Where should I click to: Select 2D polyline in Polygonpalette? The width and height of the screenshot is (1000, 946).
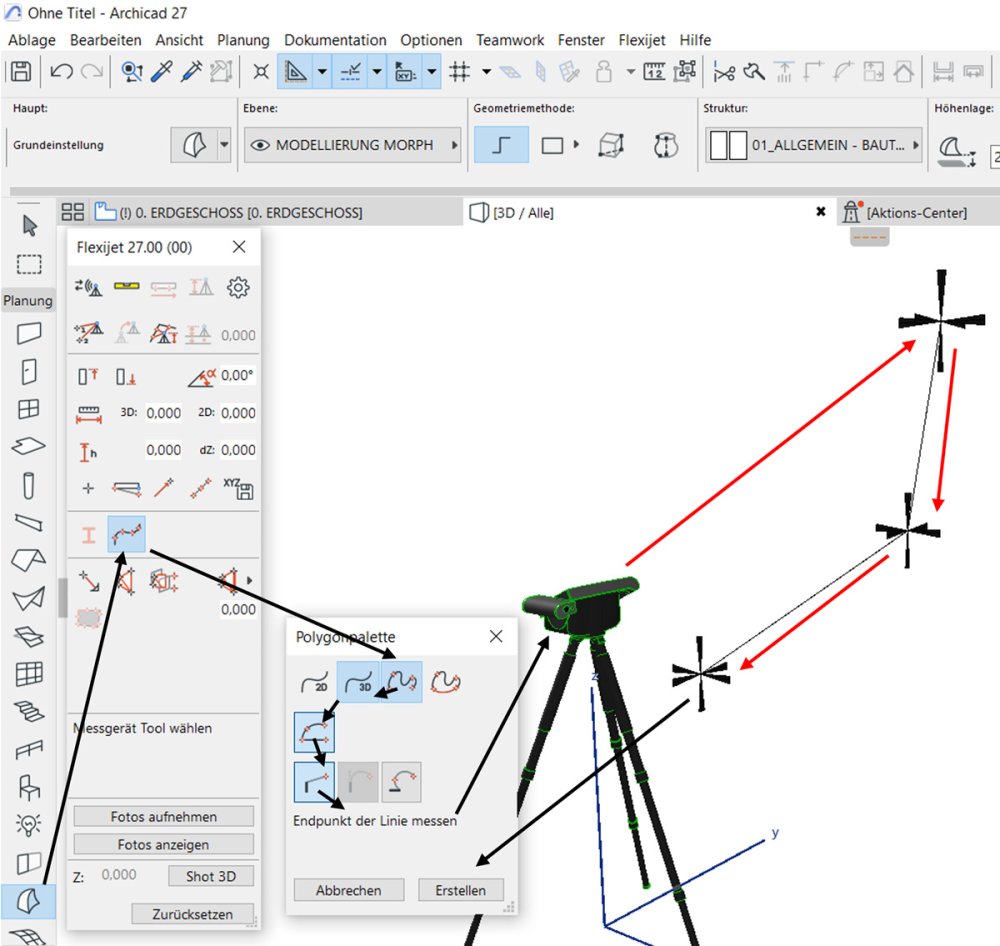(315, 682)
